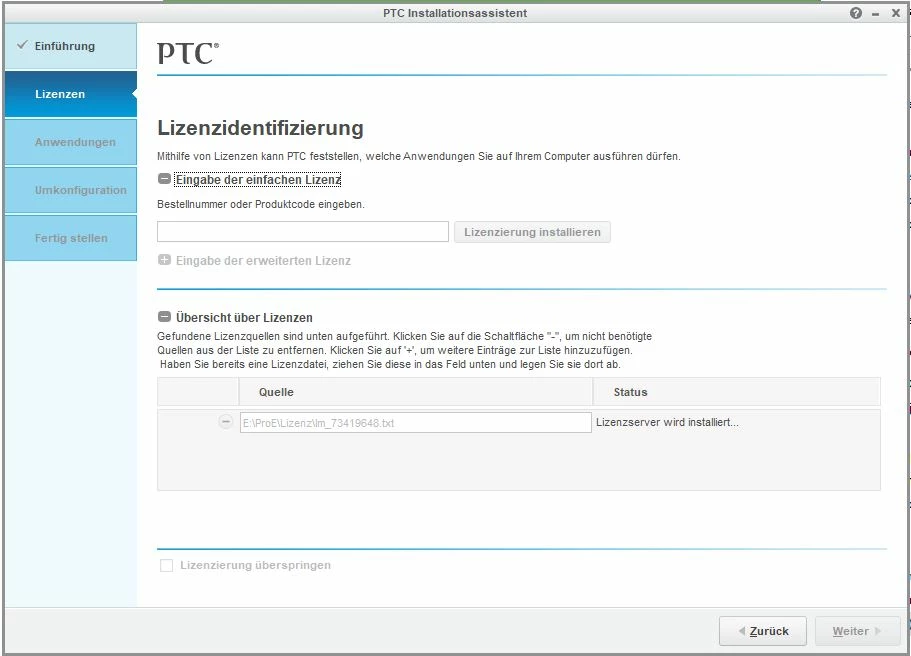Viewport: 911px width, 656px height.
Task: Click the Bestellnummer or Produktcode input field
Action: coord(303,231)
